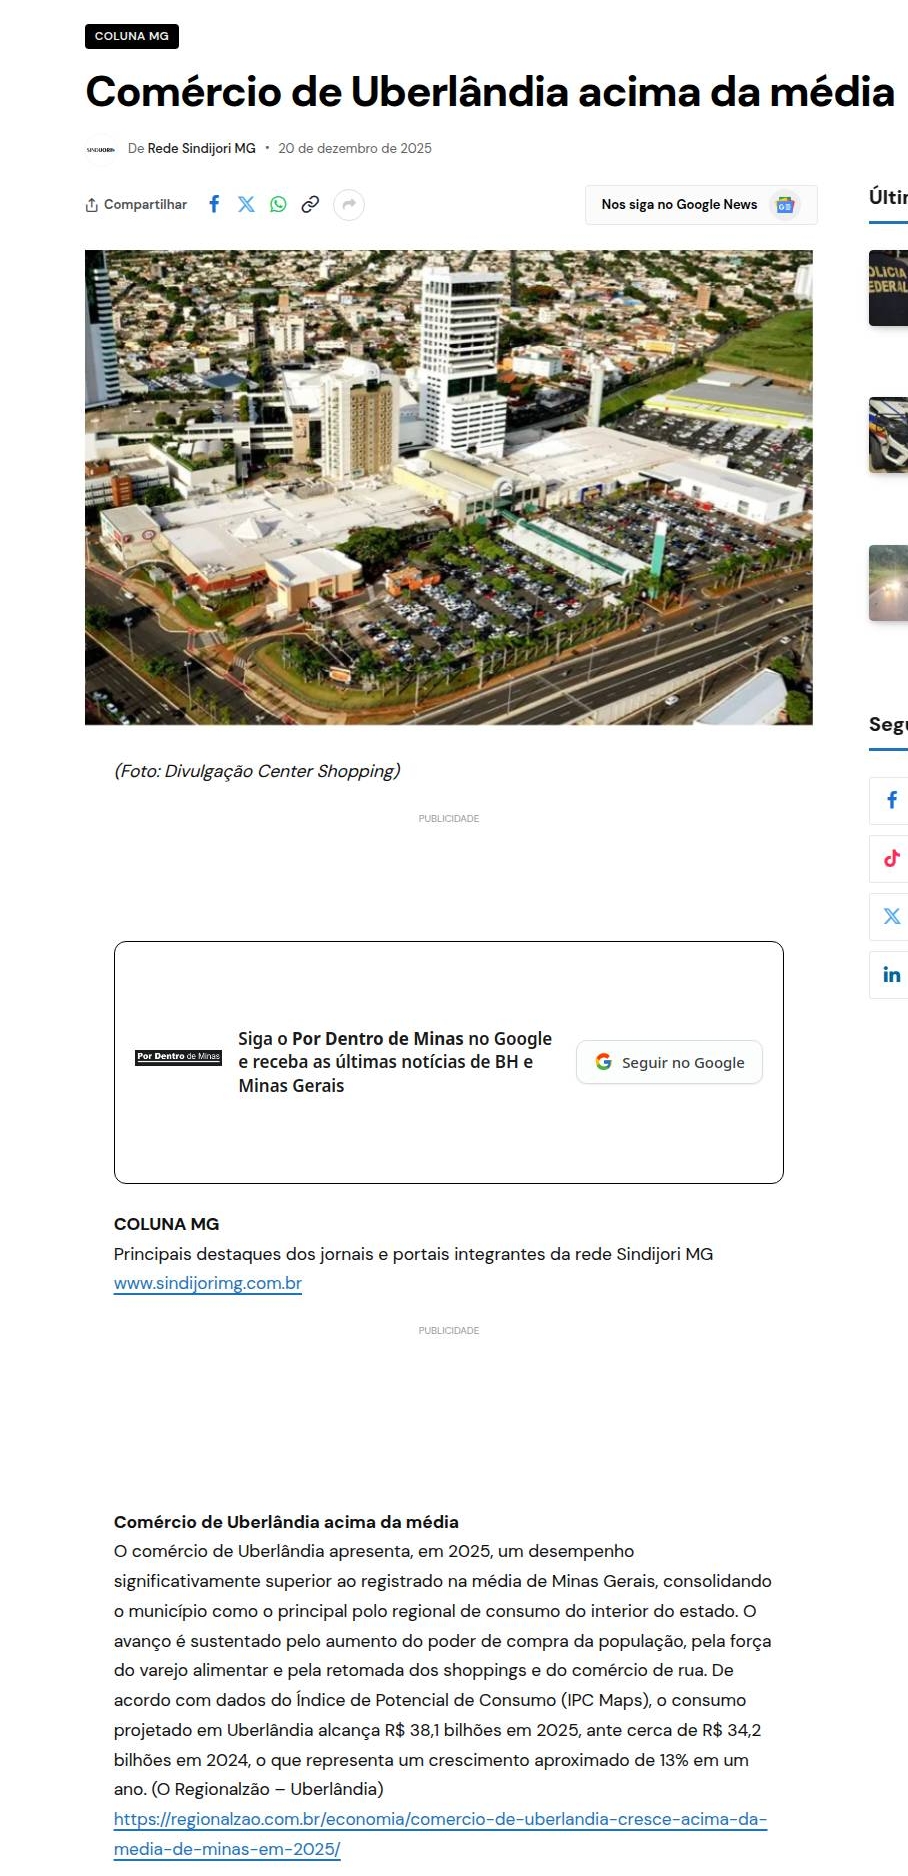Share the article on X
This screenshot has width=908, height=1876.
tap(246, 204)
